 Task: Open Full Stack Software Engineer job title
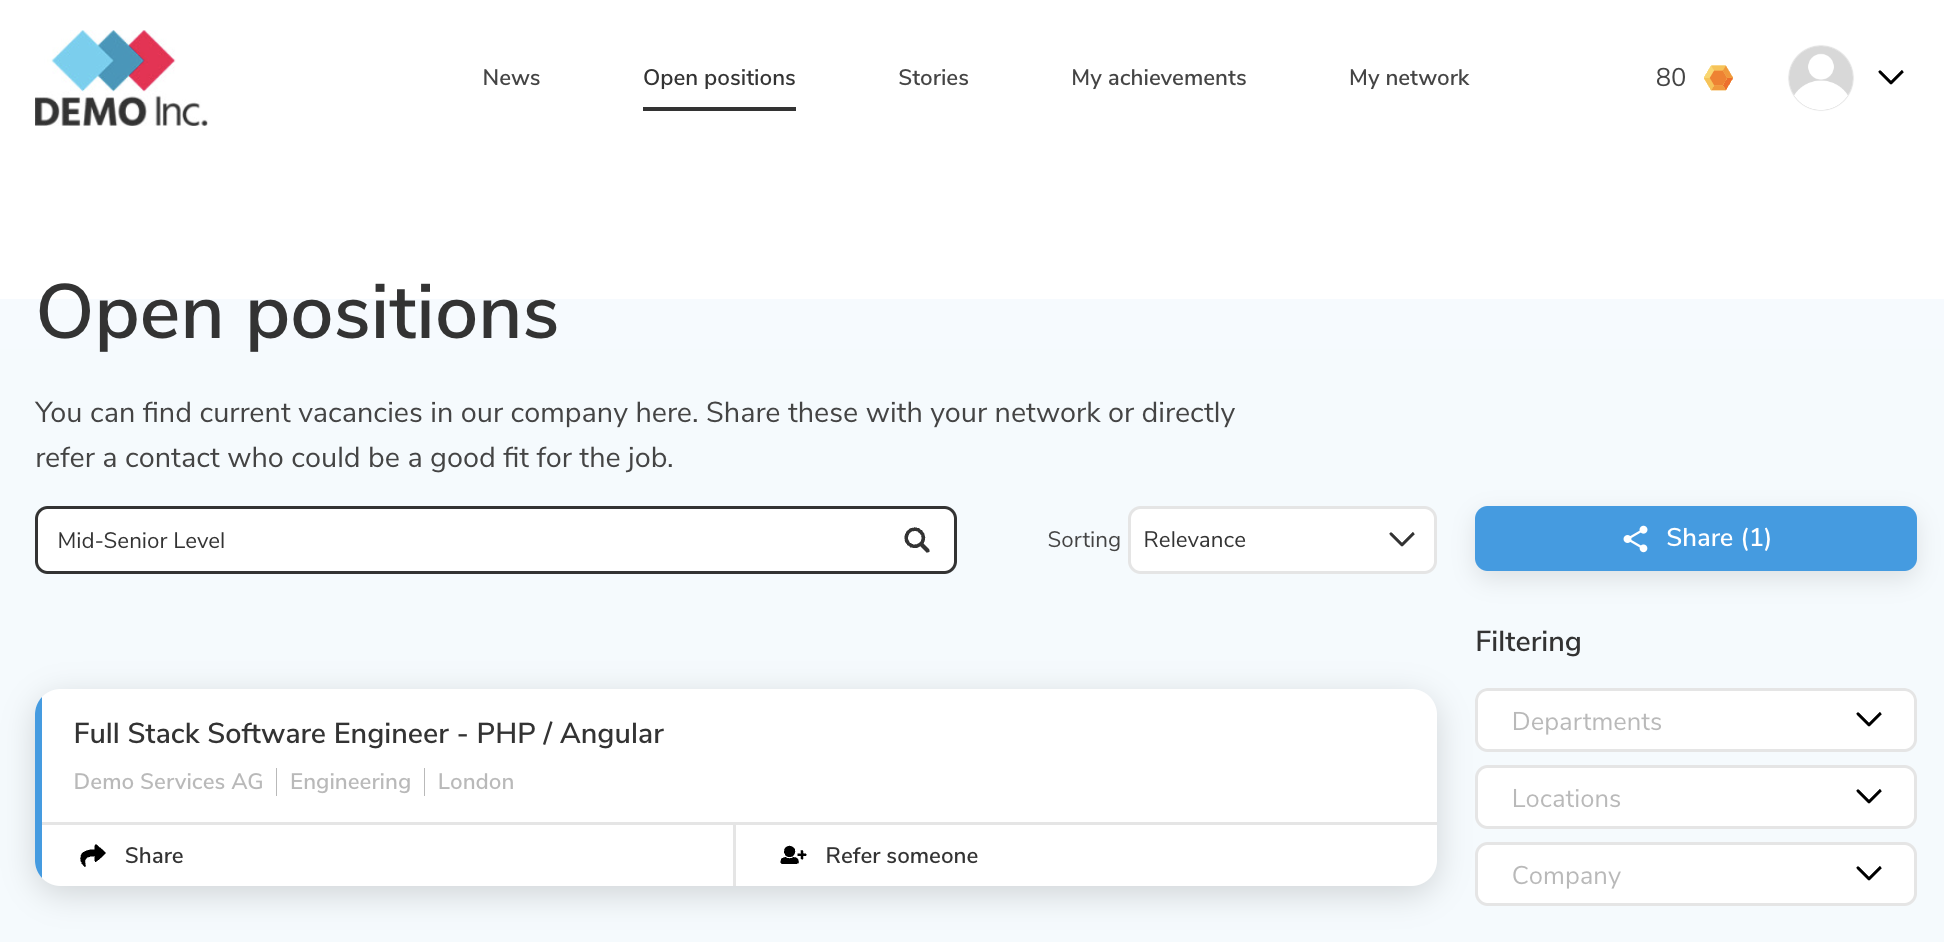368,734
